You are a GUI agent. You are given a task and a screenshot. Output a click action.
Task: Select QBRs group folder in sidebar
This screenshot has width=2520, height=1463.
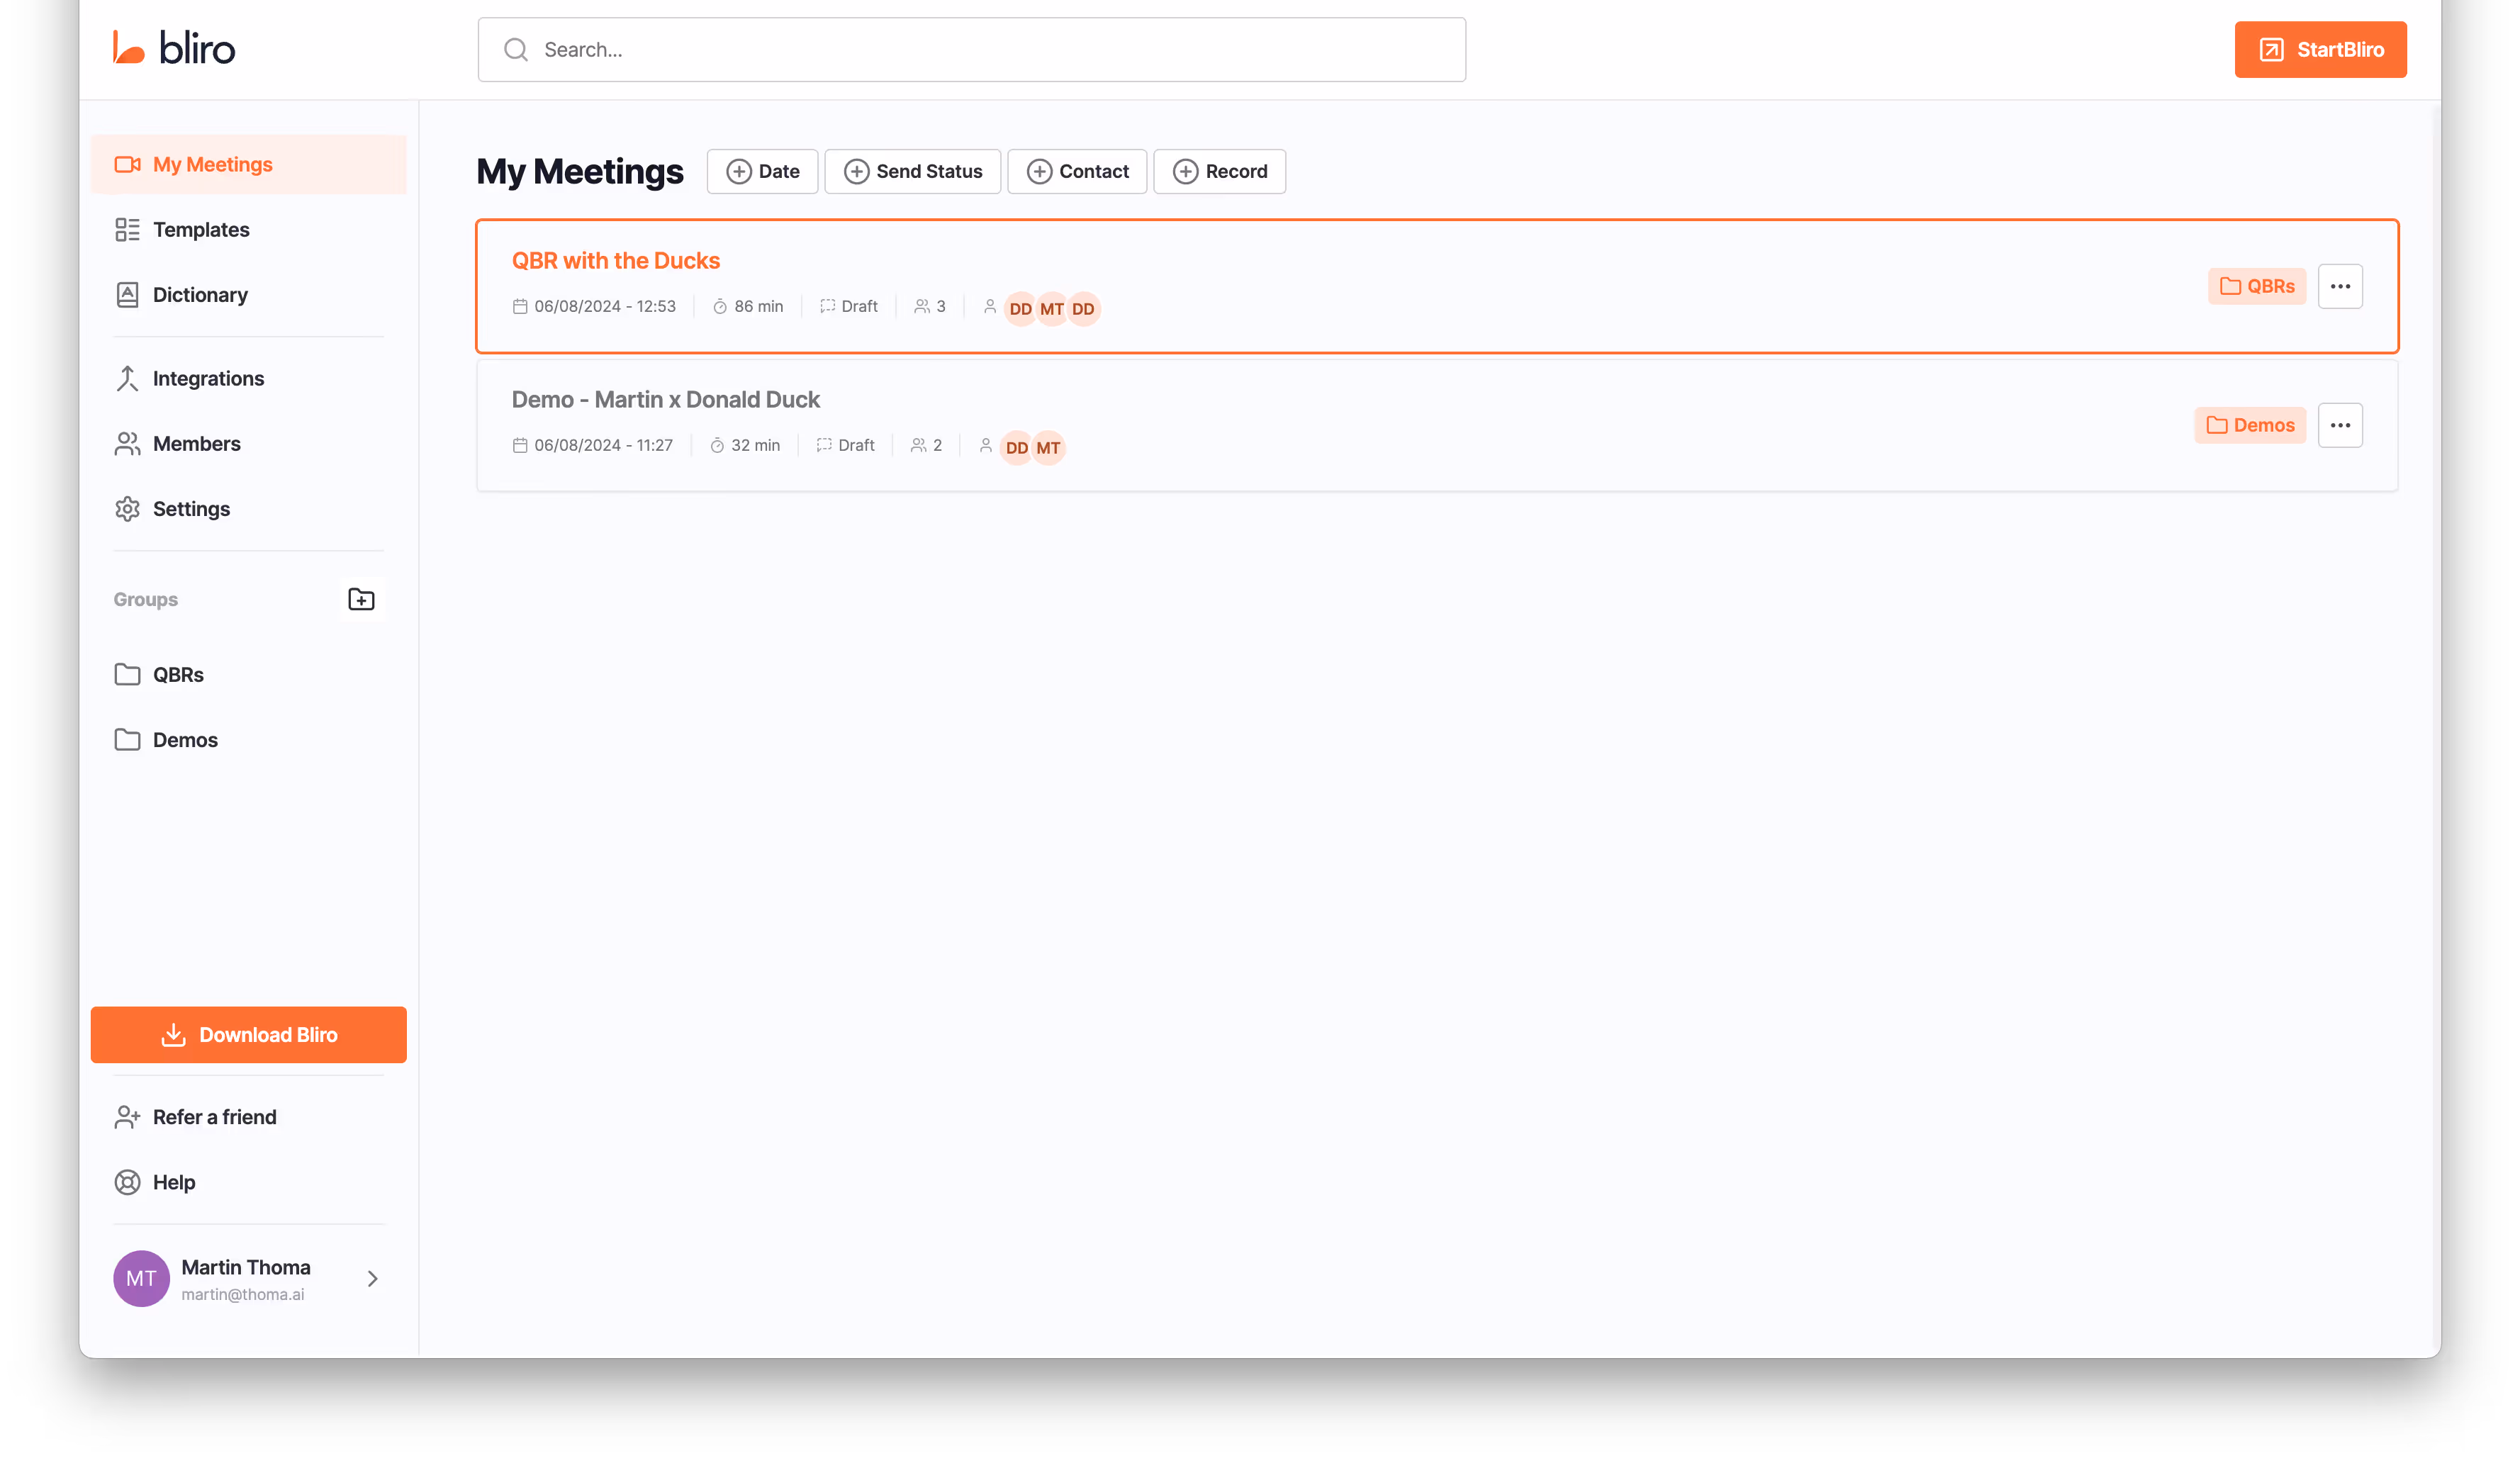pos(178,674)
